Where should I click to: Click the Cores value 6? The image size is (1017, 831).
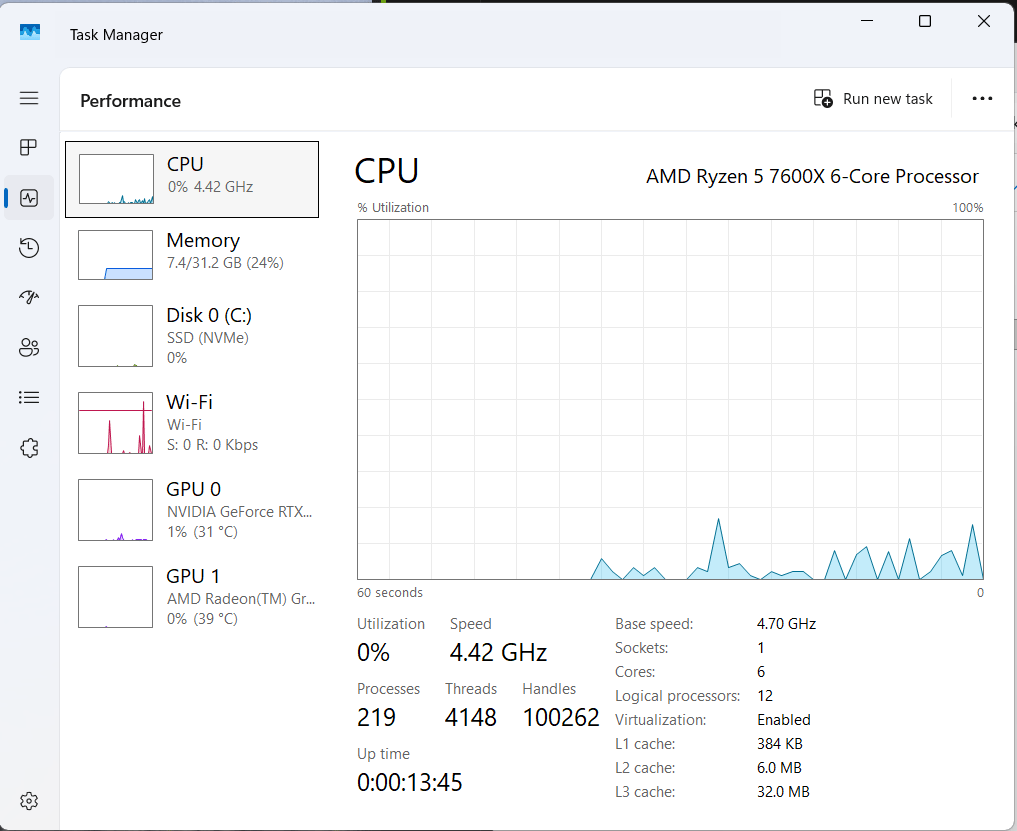click(761, 672)
